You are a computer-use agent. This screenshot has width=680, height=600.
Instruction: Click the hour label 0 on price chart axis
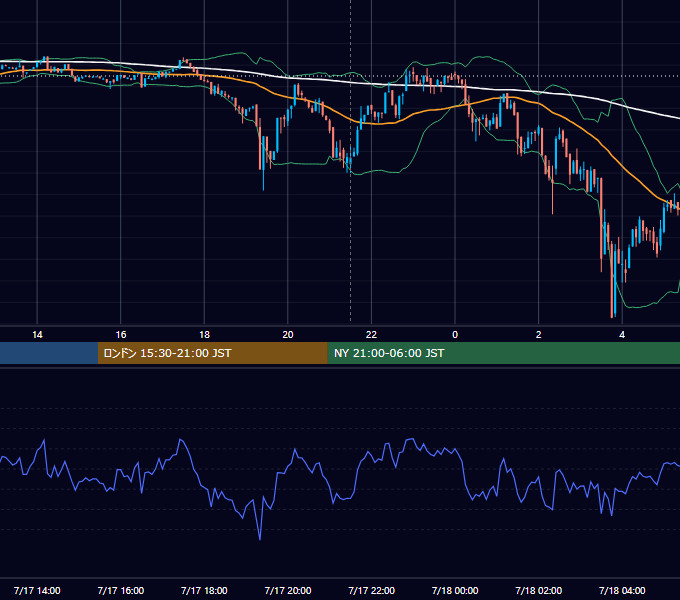(x=455, y=335)
